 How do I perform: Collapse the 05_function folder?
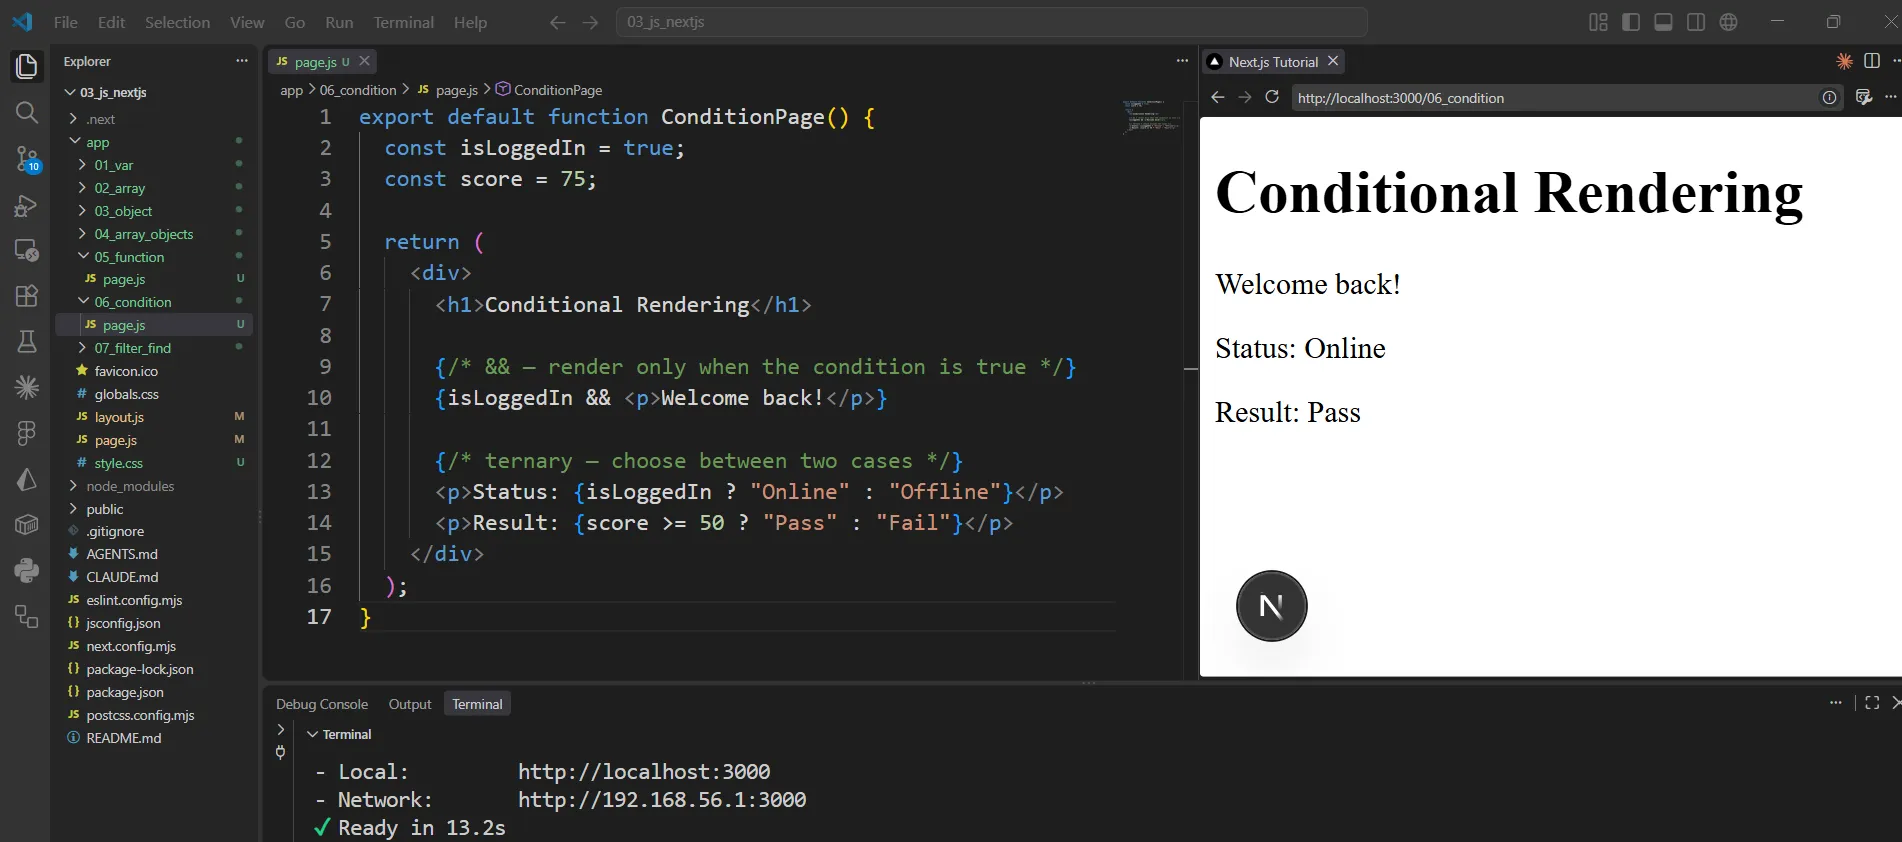[82, 257]
